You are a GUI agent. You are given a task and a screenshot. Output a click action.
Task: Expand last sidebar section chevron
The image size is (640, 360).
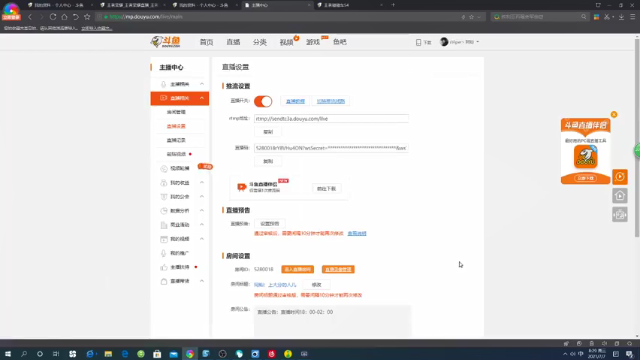(x=202, y=281)
